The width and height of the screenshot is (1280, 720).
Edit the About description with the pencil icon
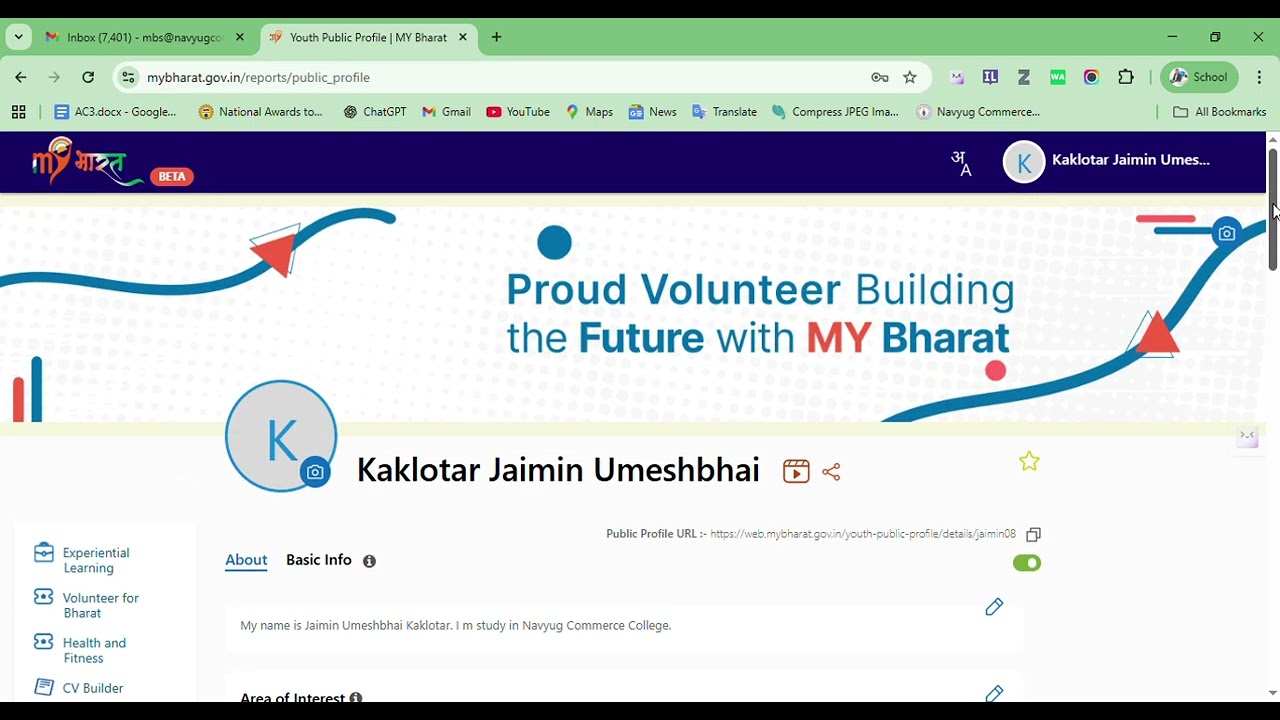[x=994, y=607]
